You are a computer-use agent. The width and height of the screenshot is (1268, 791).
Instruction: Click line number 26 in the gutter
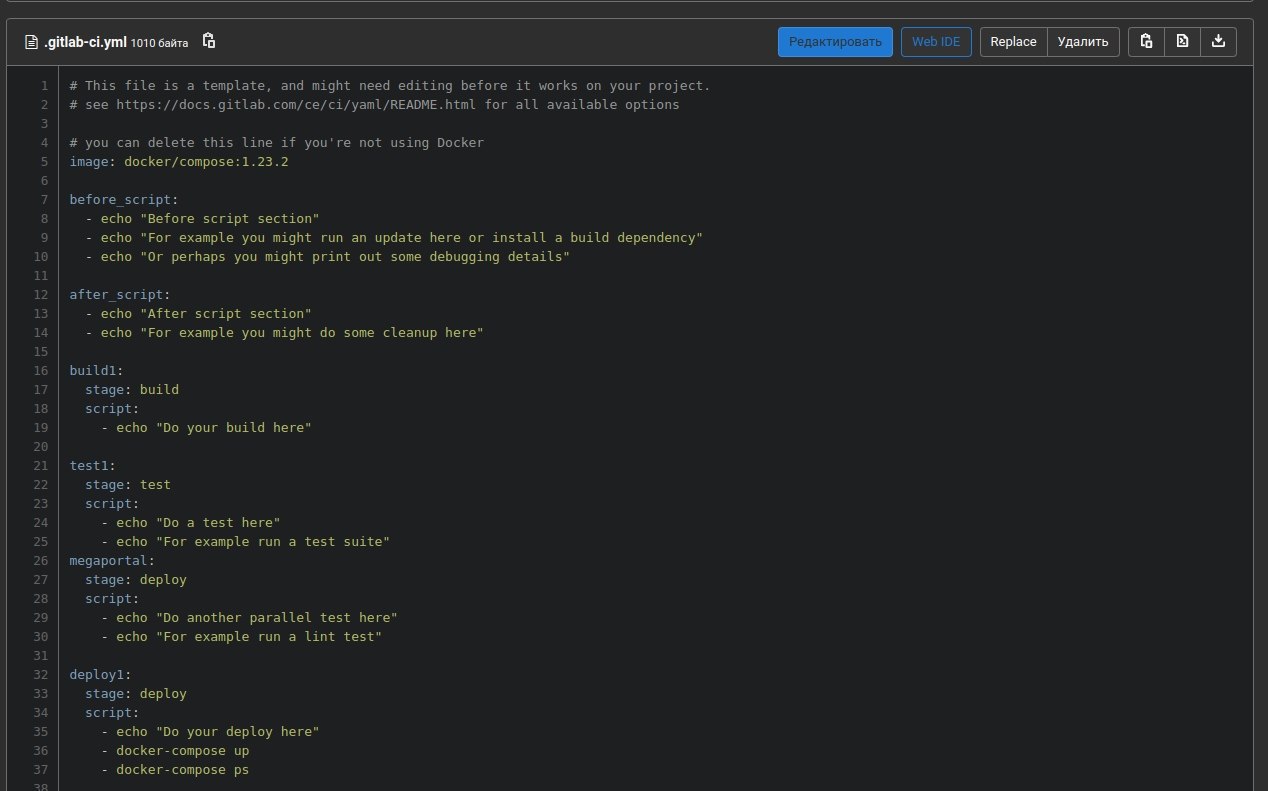pos(41,561)
